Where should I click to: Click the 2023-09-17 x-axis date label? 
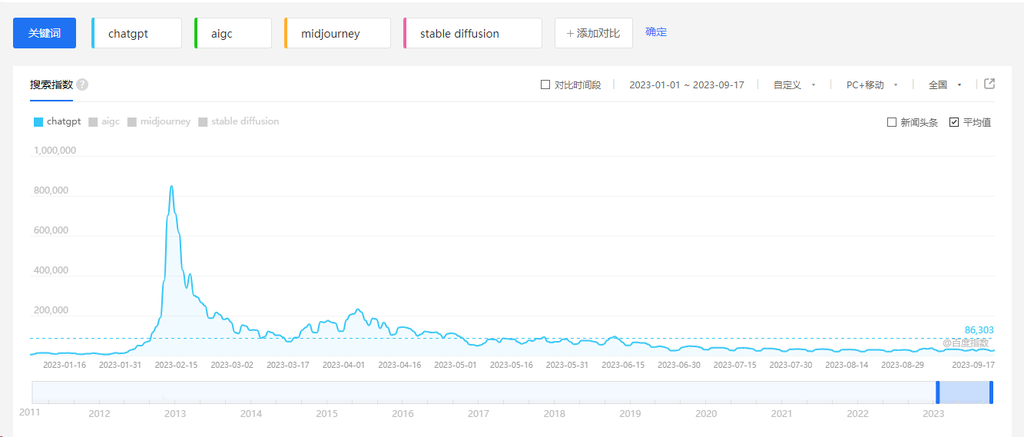pyautogui.click(x=972, y=365)
